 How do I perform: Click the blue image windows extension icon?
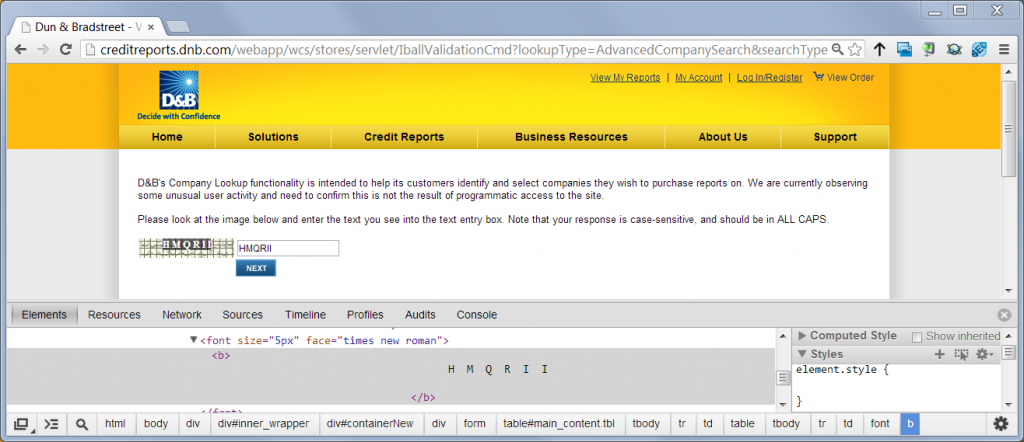click(x=904, y=50)
